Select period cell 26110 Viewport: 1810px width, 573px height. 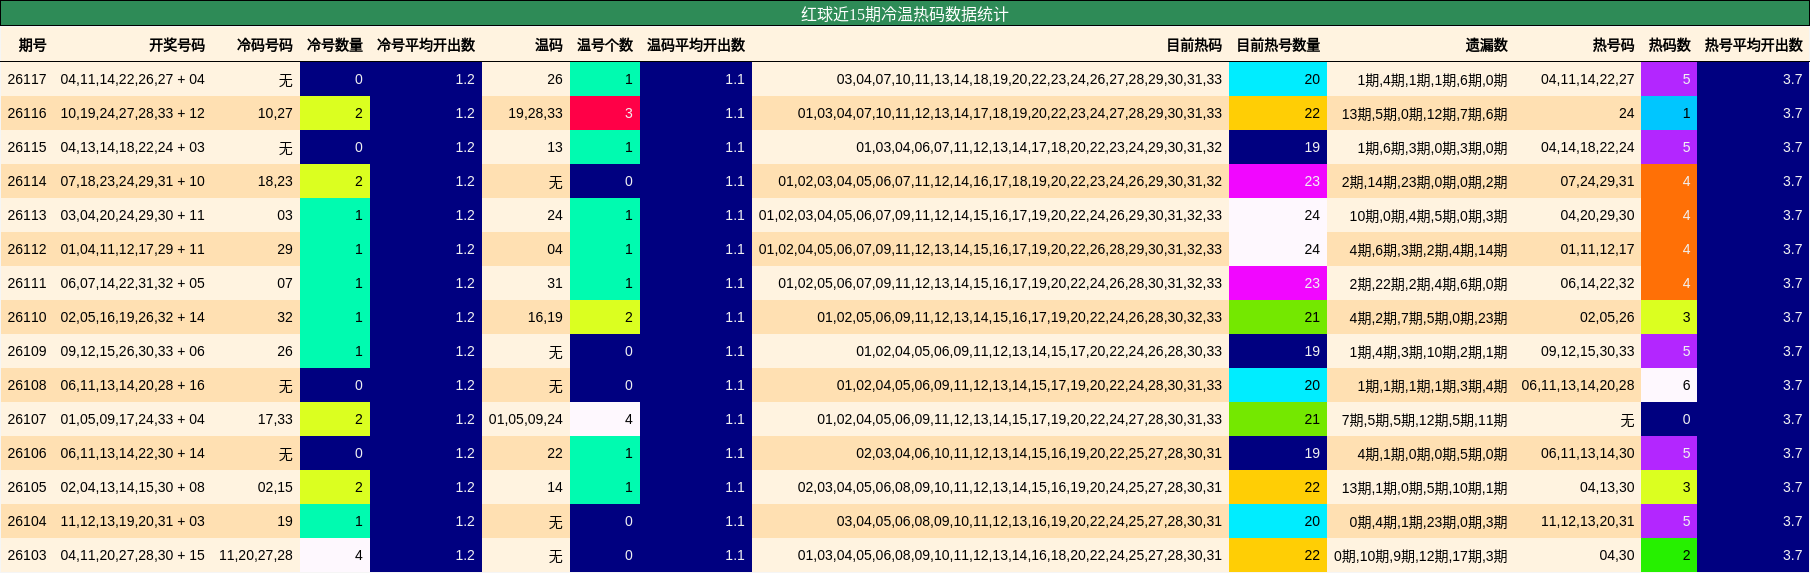[x=27, y=317]
